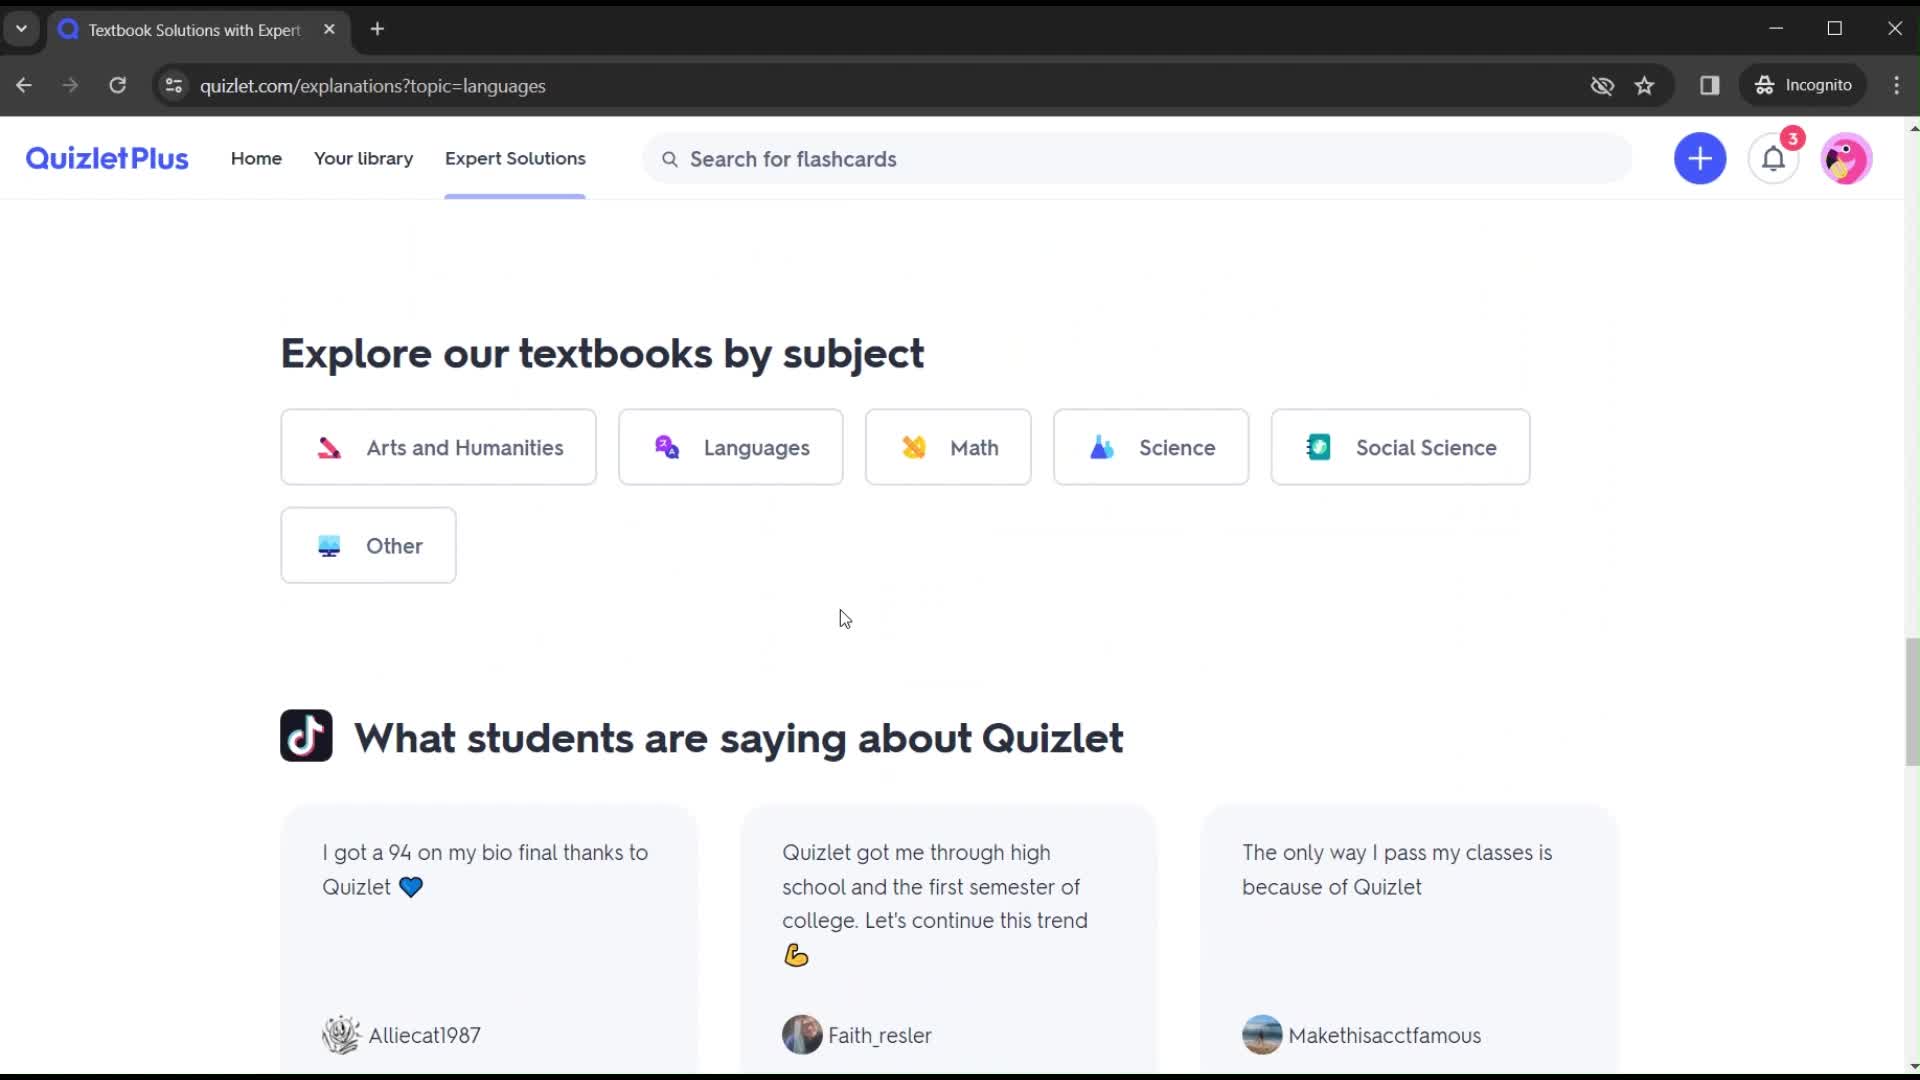Screen dimensions: 1920x1080
Task: Click the notifications bell icon
Action: [1774, 158]
